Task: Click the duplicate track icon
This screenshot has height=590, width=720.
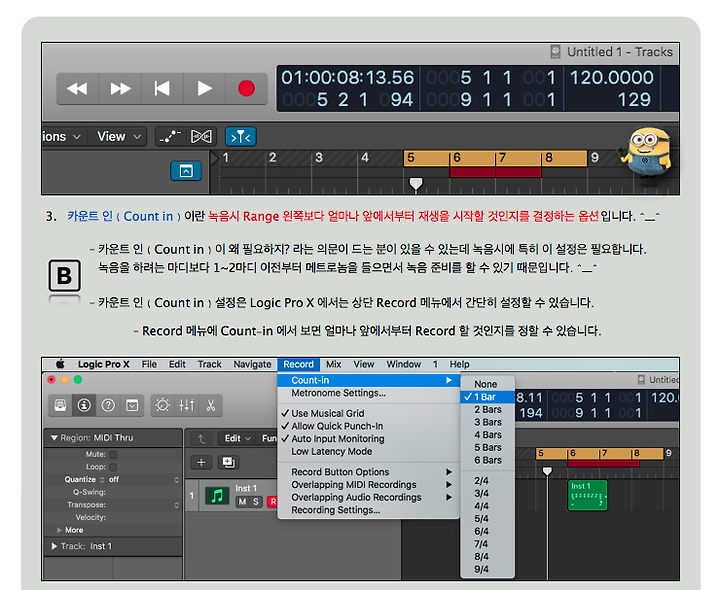Action: point(228,462)
